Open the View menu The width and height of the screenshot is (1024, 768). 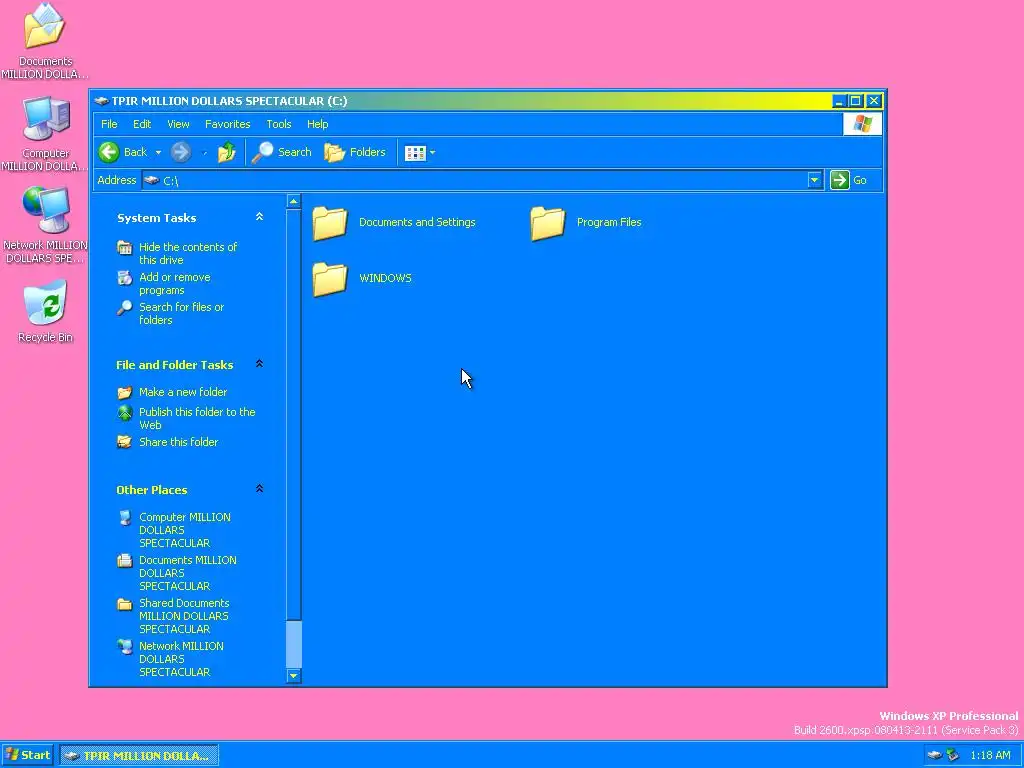pyautogui.click(x=178, y=124)
